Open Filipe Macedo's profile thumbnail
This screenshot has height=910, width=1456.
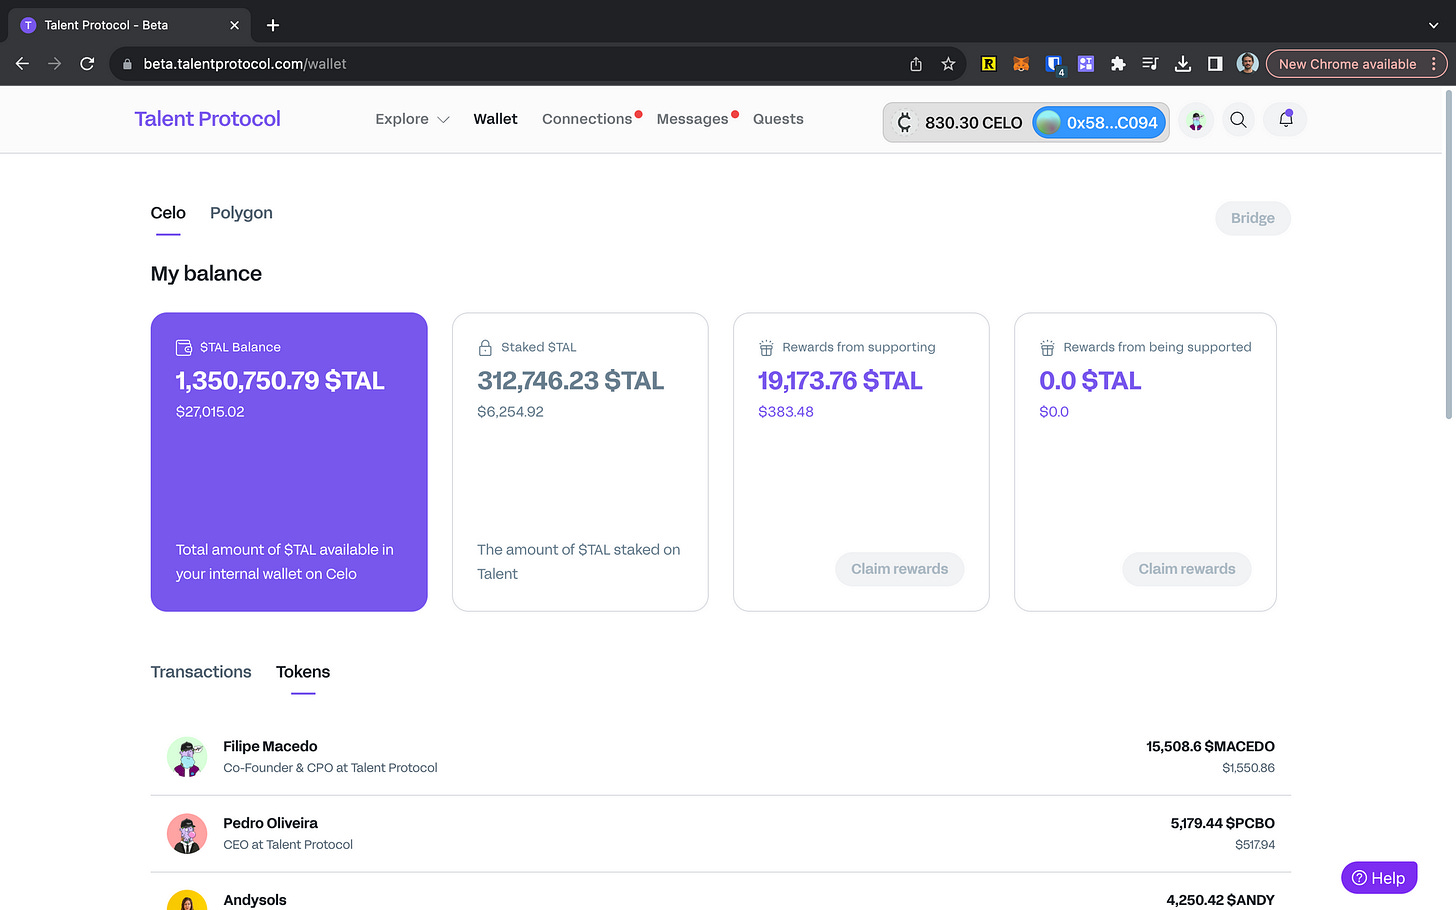[x=187, y=757]
